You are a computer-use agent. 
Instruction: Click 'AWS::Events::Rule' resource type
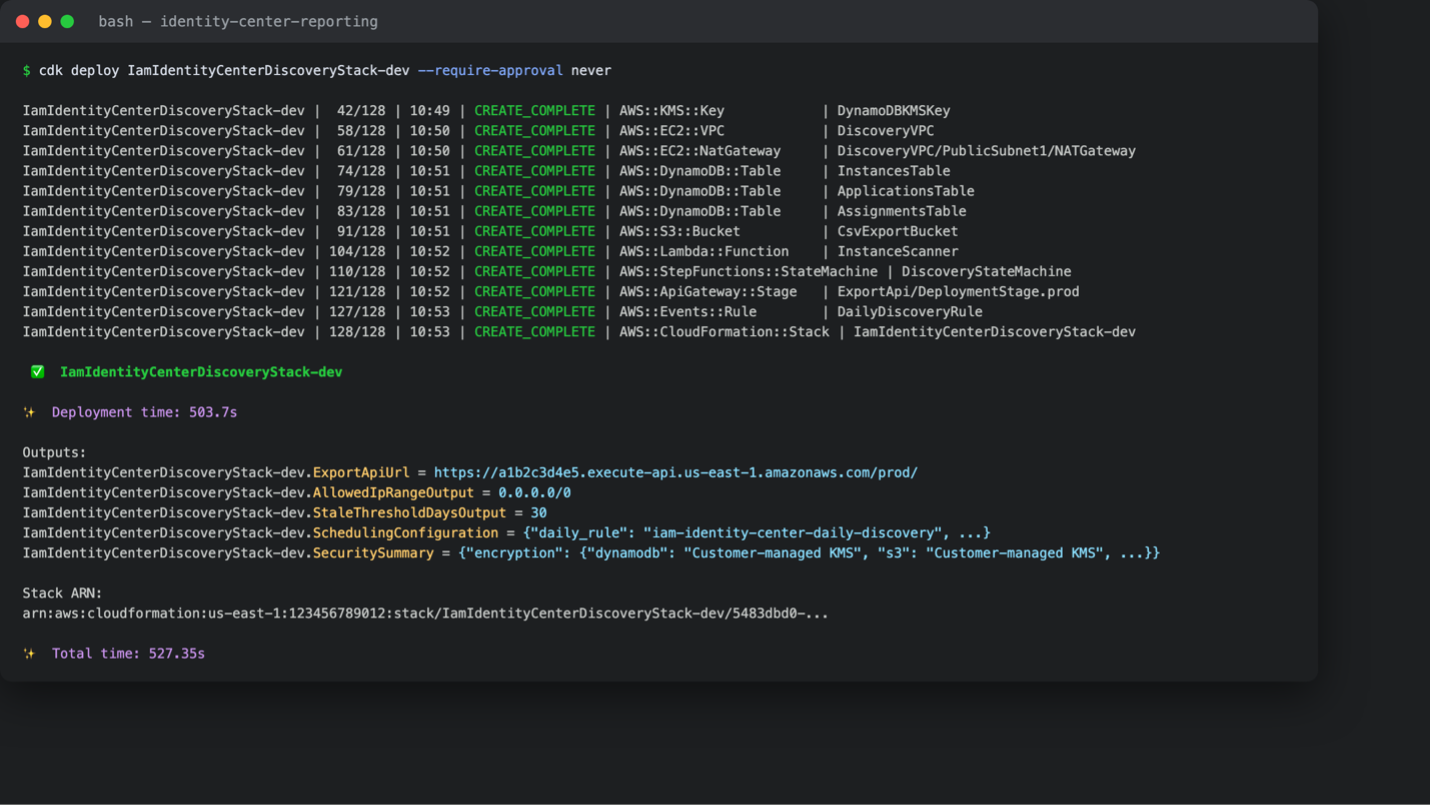point(688,311)
